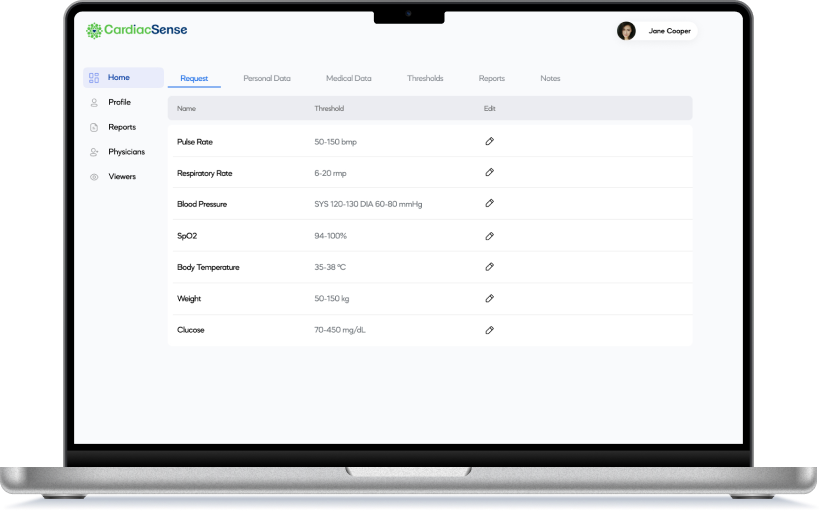Open Home in the sidebar
Image resolution: width=822 pixels, height=513 pixels.
pyautogui.click(x=118, y=78)
